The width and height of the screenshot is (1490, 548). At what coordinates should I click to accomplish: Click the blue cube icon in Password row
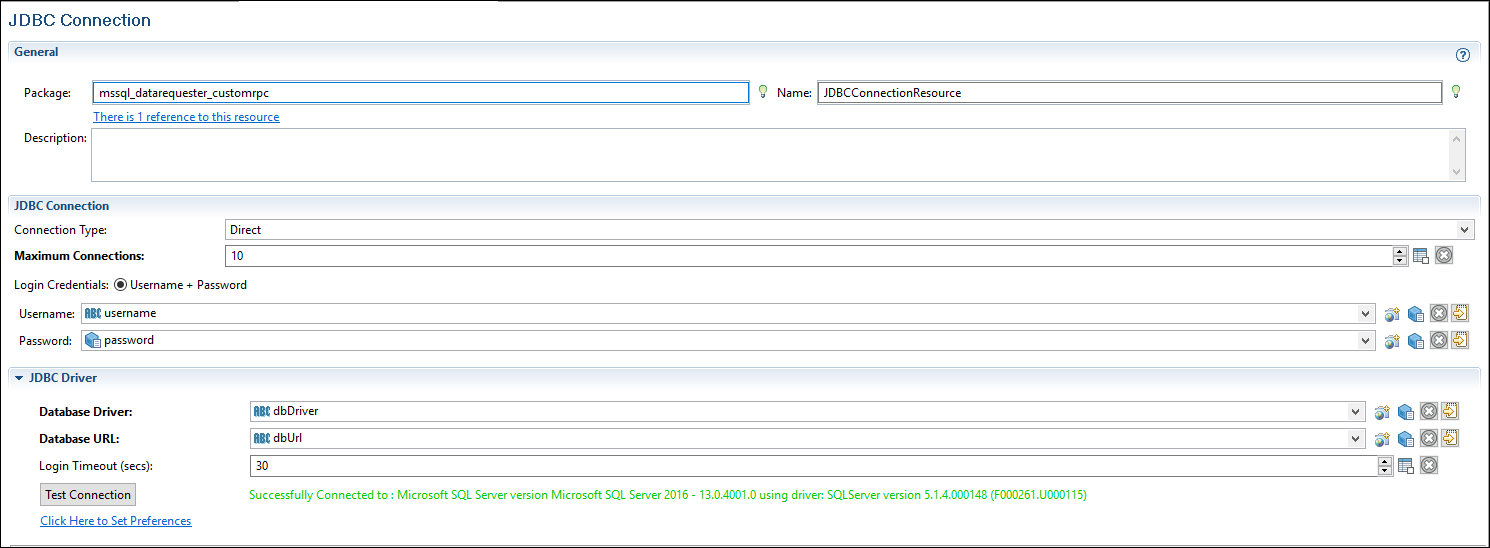(x=1415, y=341)
